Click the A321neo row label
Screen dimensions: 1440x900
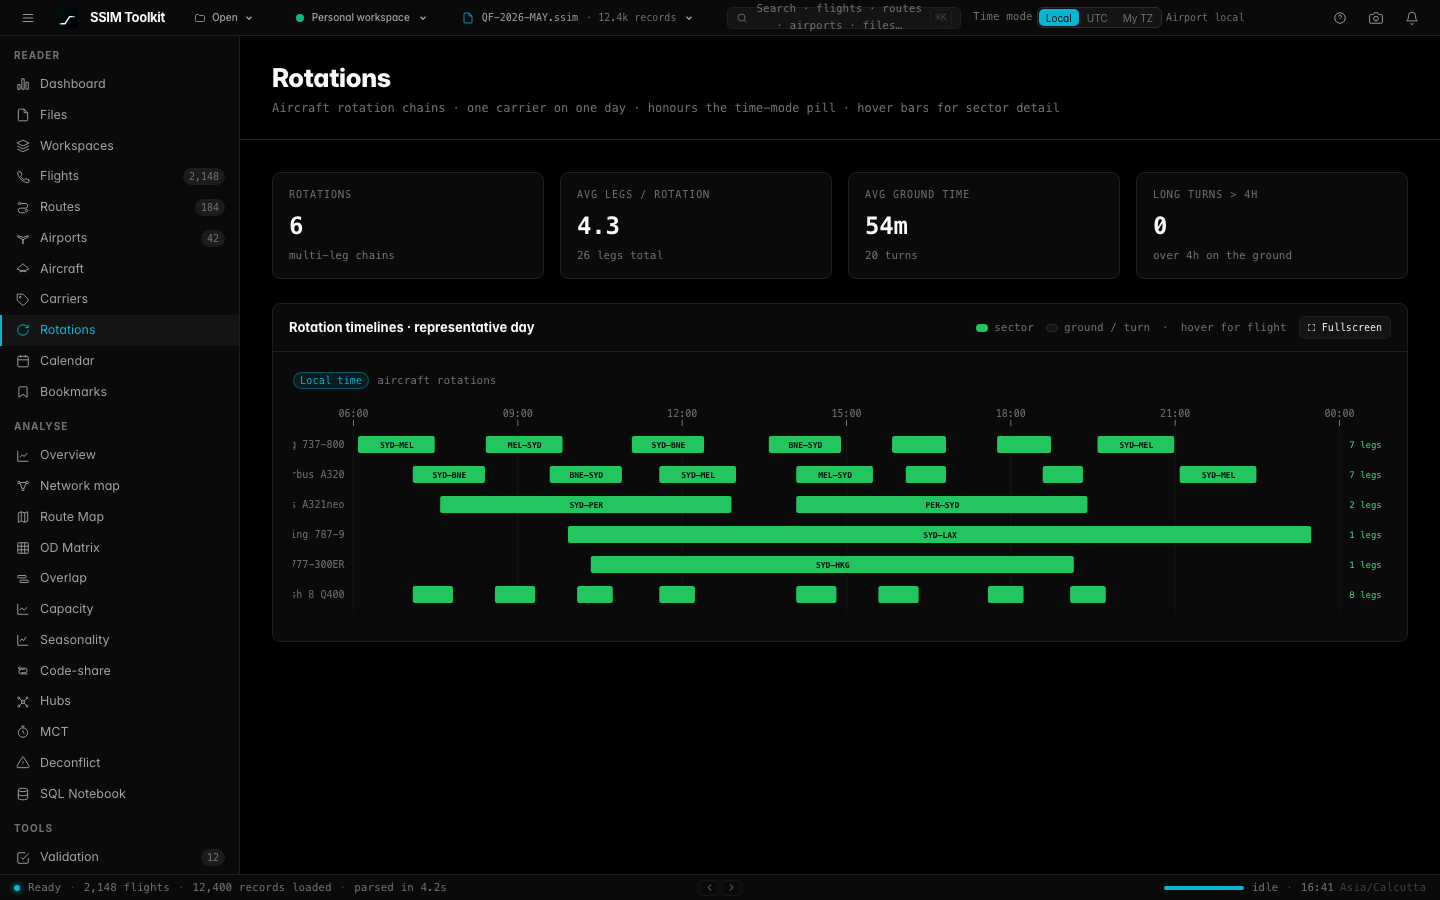tap(319, 505)
